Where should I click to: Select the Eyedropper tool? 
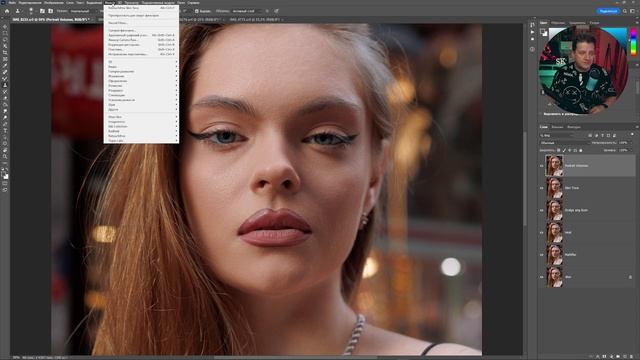click(5, 66)
